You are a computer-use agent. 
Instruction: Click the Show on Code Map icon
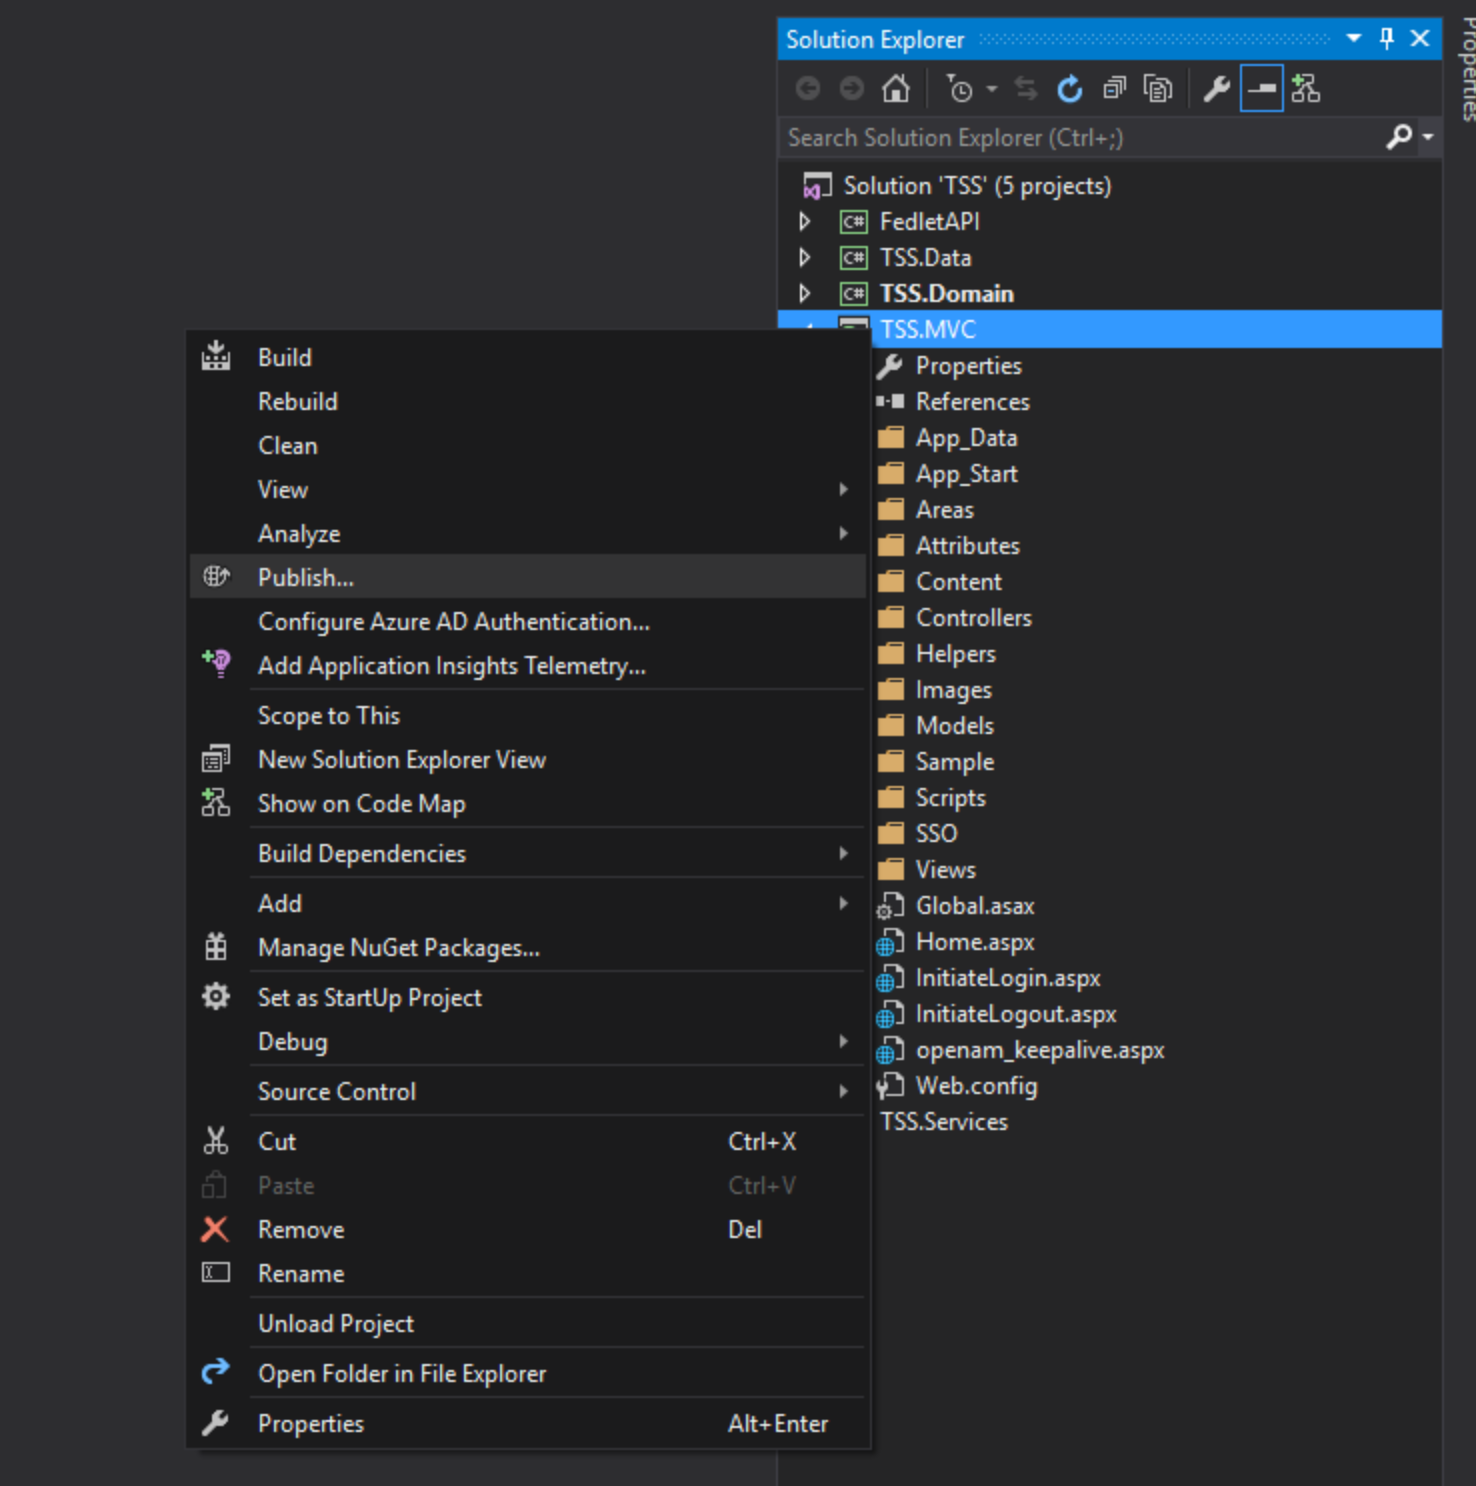coord(216,802)
